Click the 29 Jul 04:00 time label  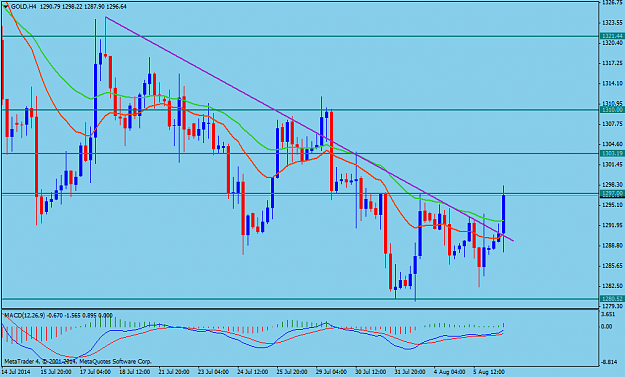tap(332, 372)
